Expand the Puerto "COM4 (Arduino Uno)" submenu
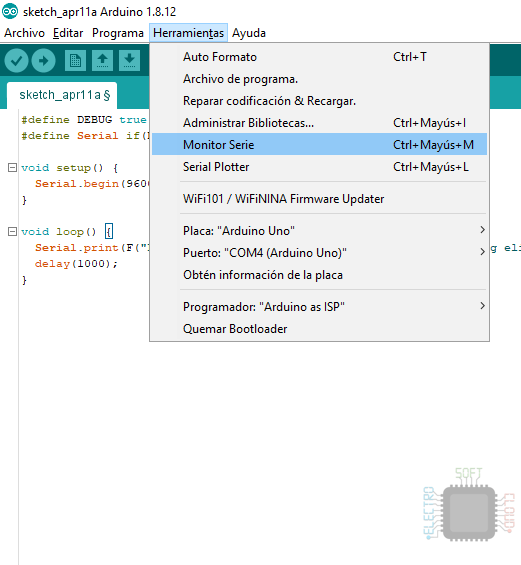The height and width of the screenshot is (565, 521). [x=319, y=253]
